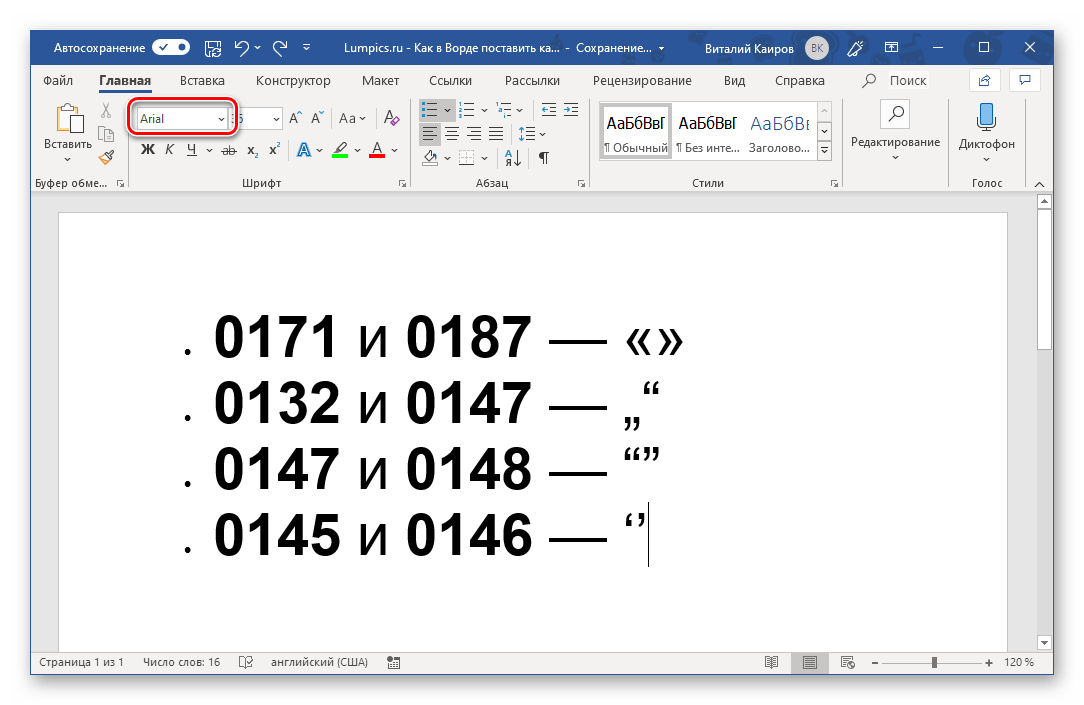Toggle bold Ж formatting

[x=148, y=149]
